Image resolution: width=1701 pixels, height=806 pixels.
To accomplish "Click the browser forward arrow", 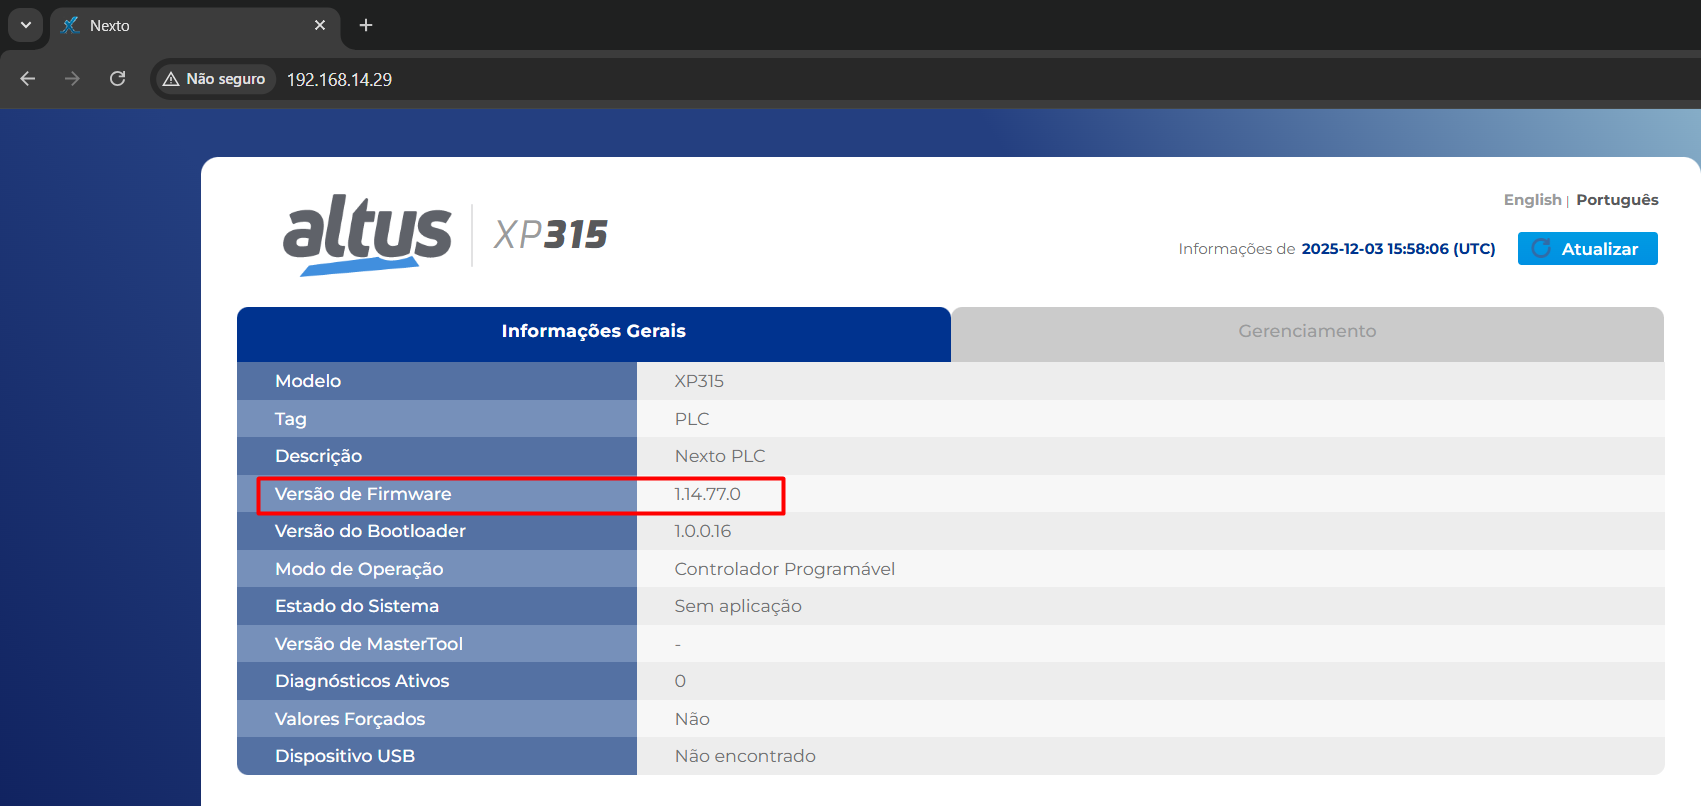I will click(72, 79).
